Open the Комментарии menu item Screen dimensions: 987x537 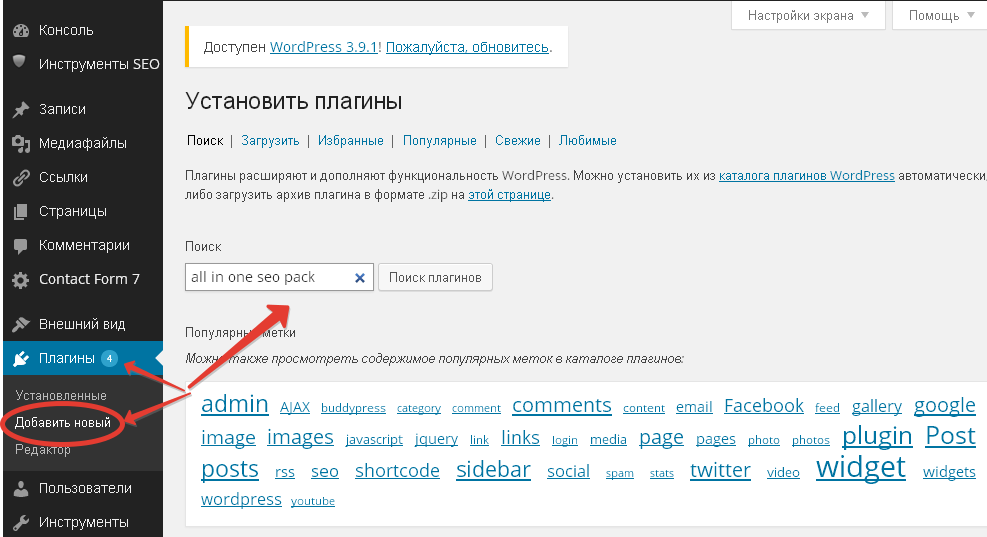click(x=83, y=245)
